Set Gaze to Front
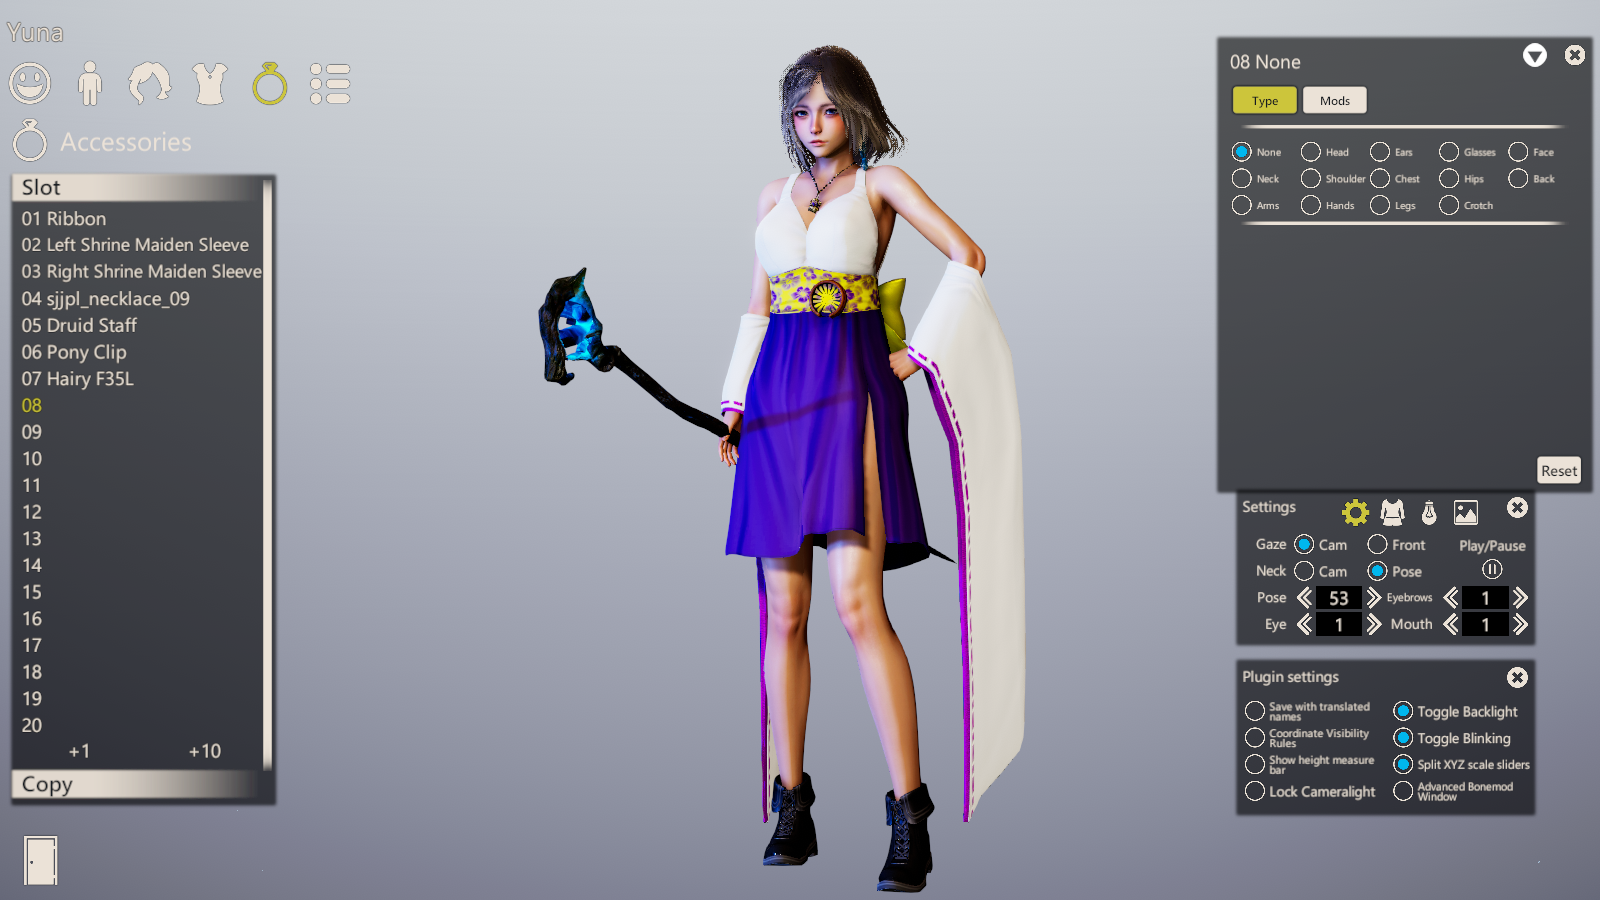Screen dimensions: 1600x900 pos(1378,544)
